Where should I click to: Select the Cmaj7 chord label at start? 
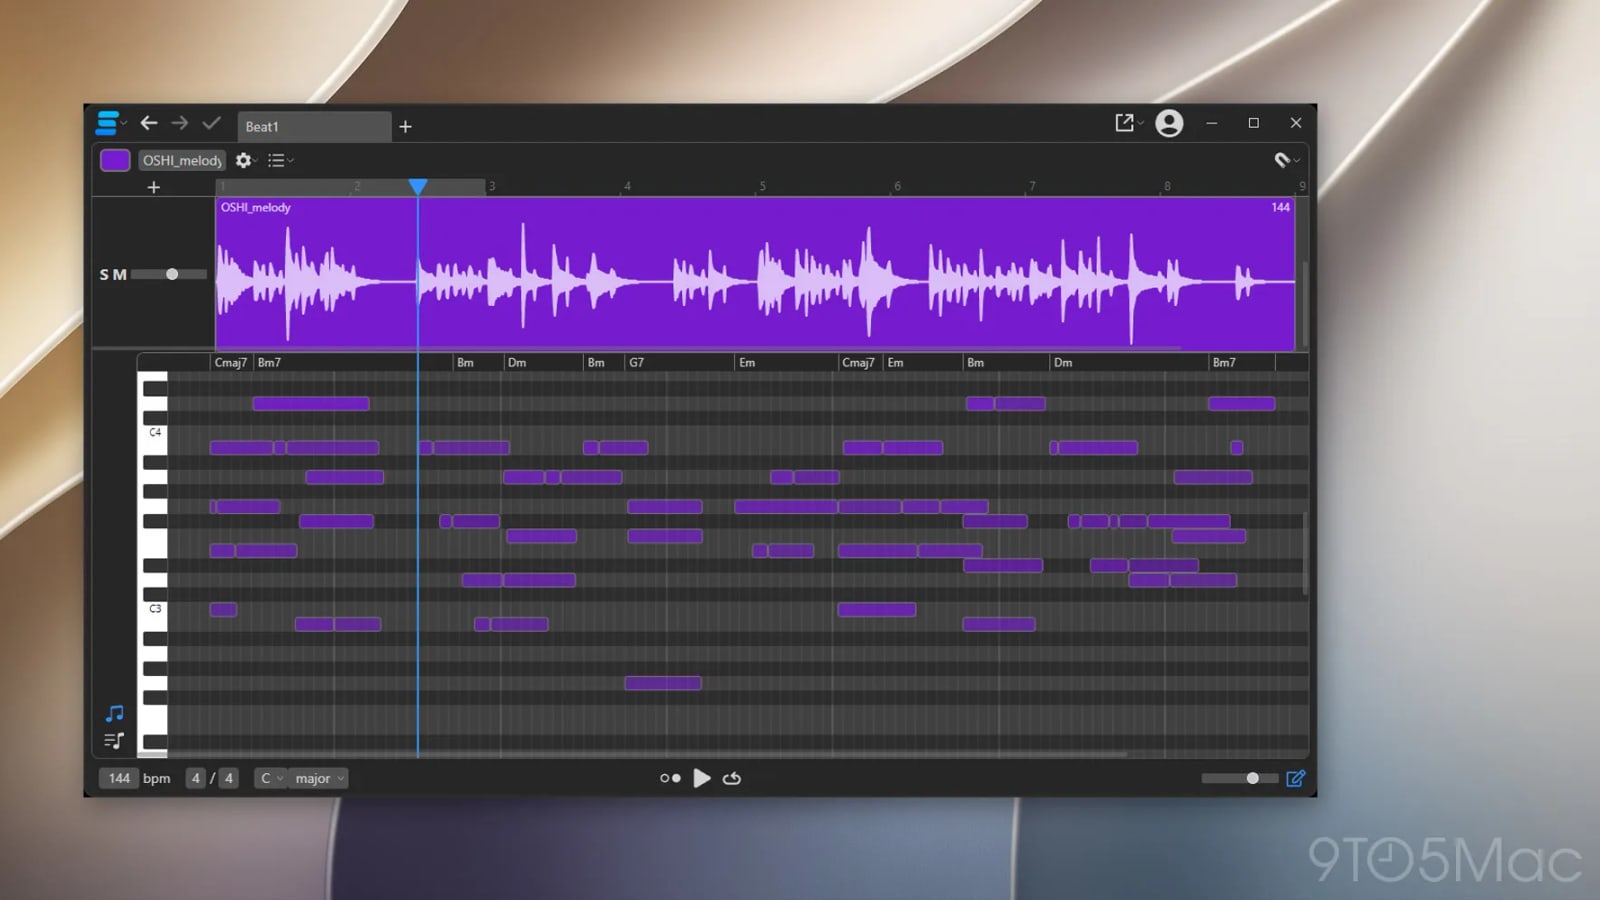click(231, 363)
